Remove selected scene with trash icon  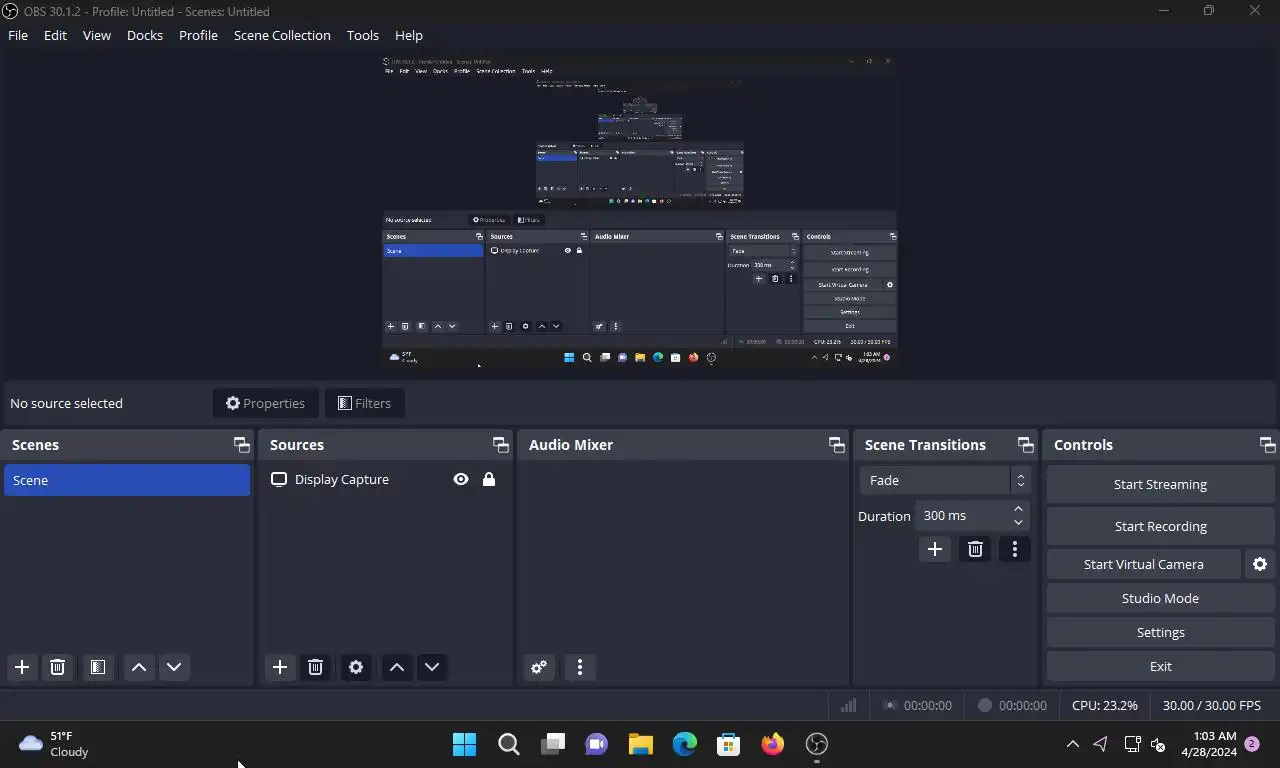pos(57,667)
